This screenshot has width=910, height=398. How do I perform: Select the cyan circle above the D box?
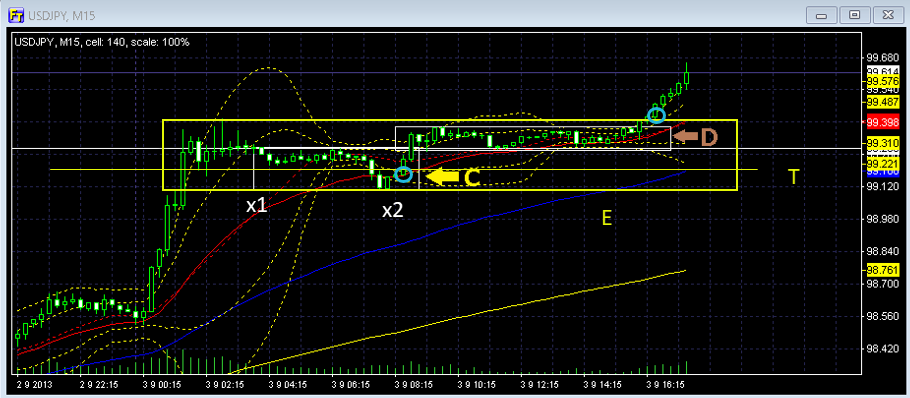coord(656,114)
